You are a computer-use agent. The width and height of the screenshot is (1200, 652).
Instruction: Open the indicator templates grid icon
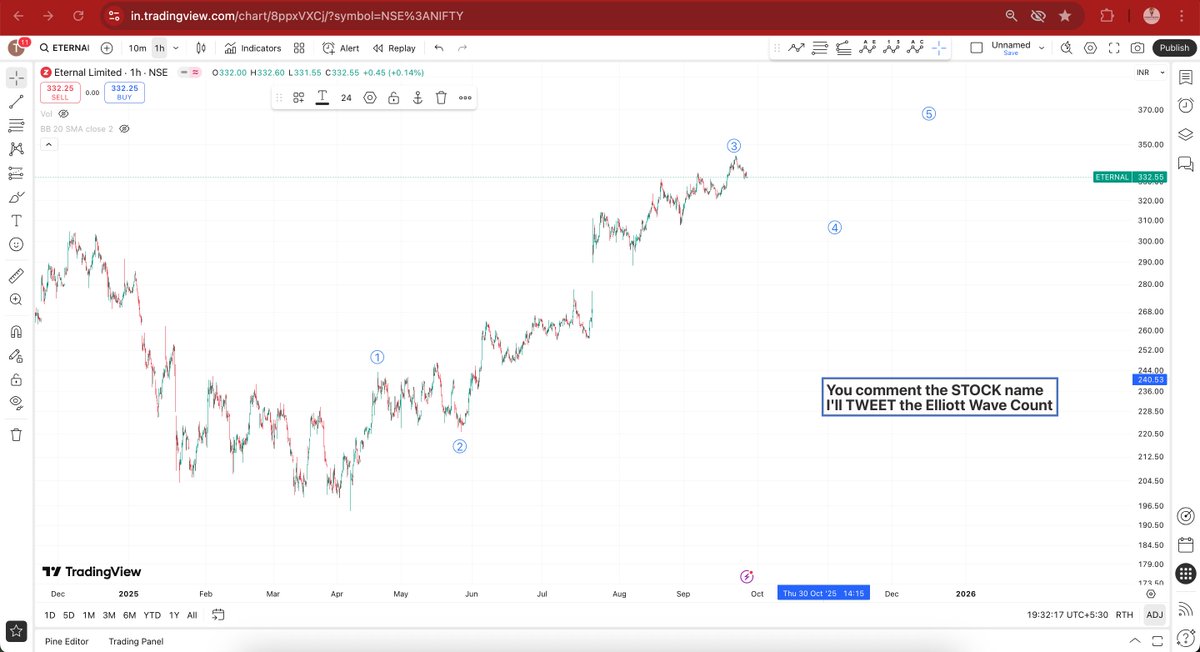[x=299, y=48]
